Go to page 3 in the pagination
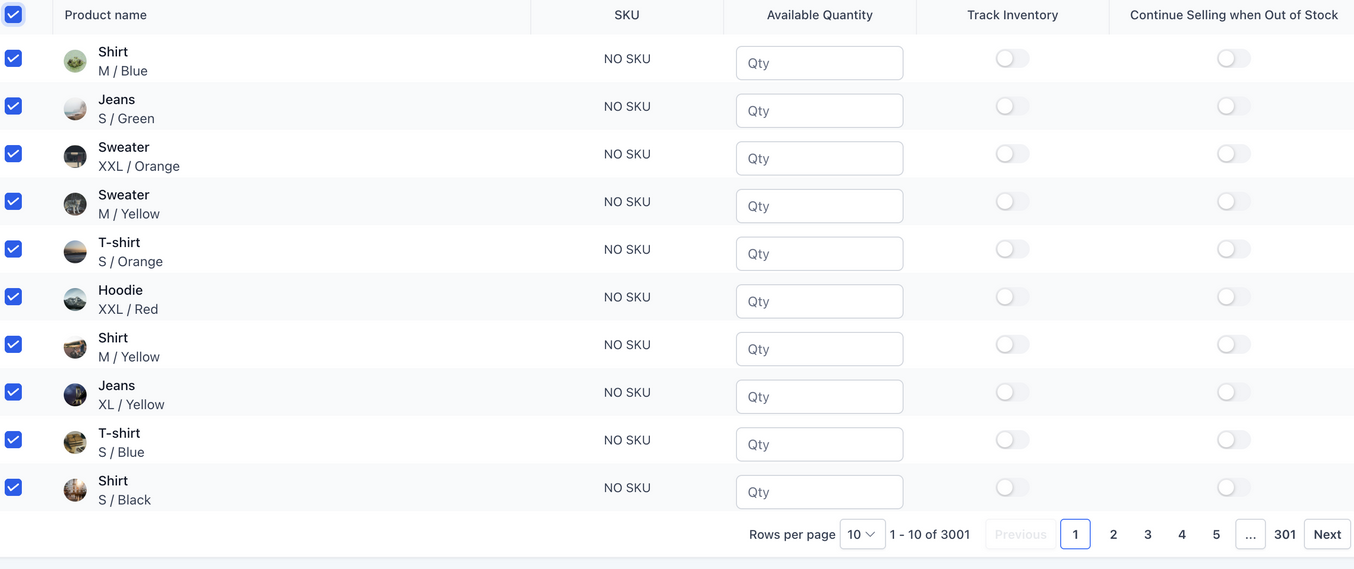 tap(1147, 534)
